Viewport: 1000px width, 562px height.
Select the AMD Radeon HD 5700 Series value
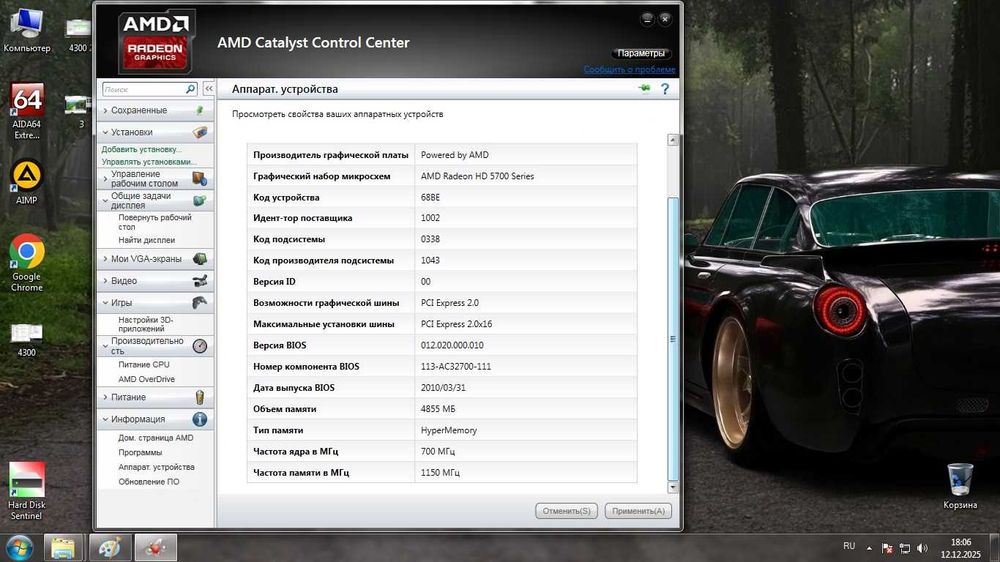tap(478, 176)
